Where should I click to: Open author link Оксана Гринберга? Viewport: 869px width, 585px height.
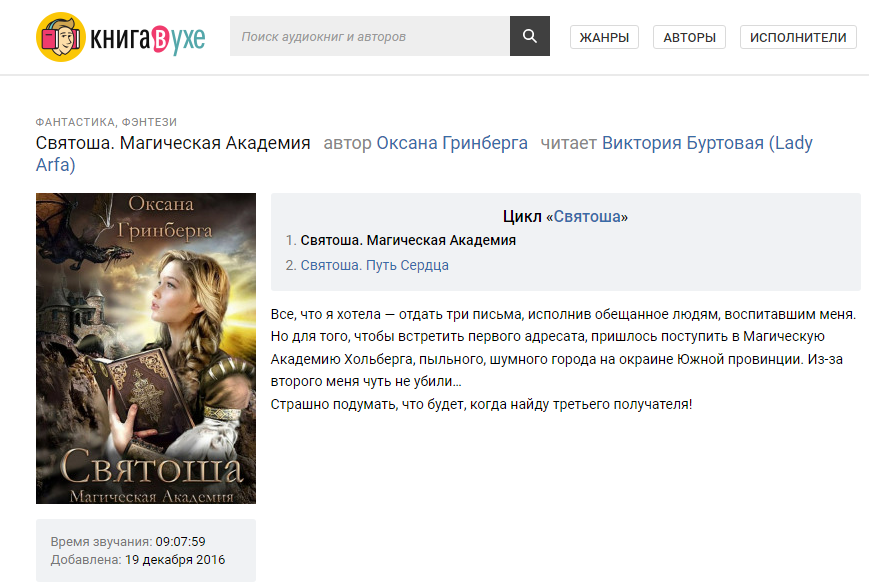click(452, 143)
